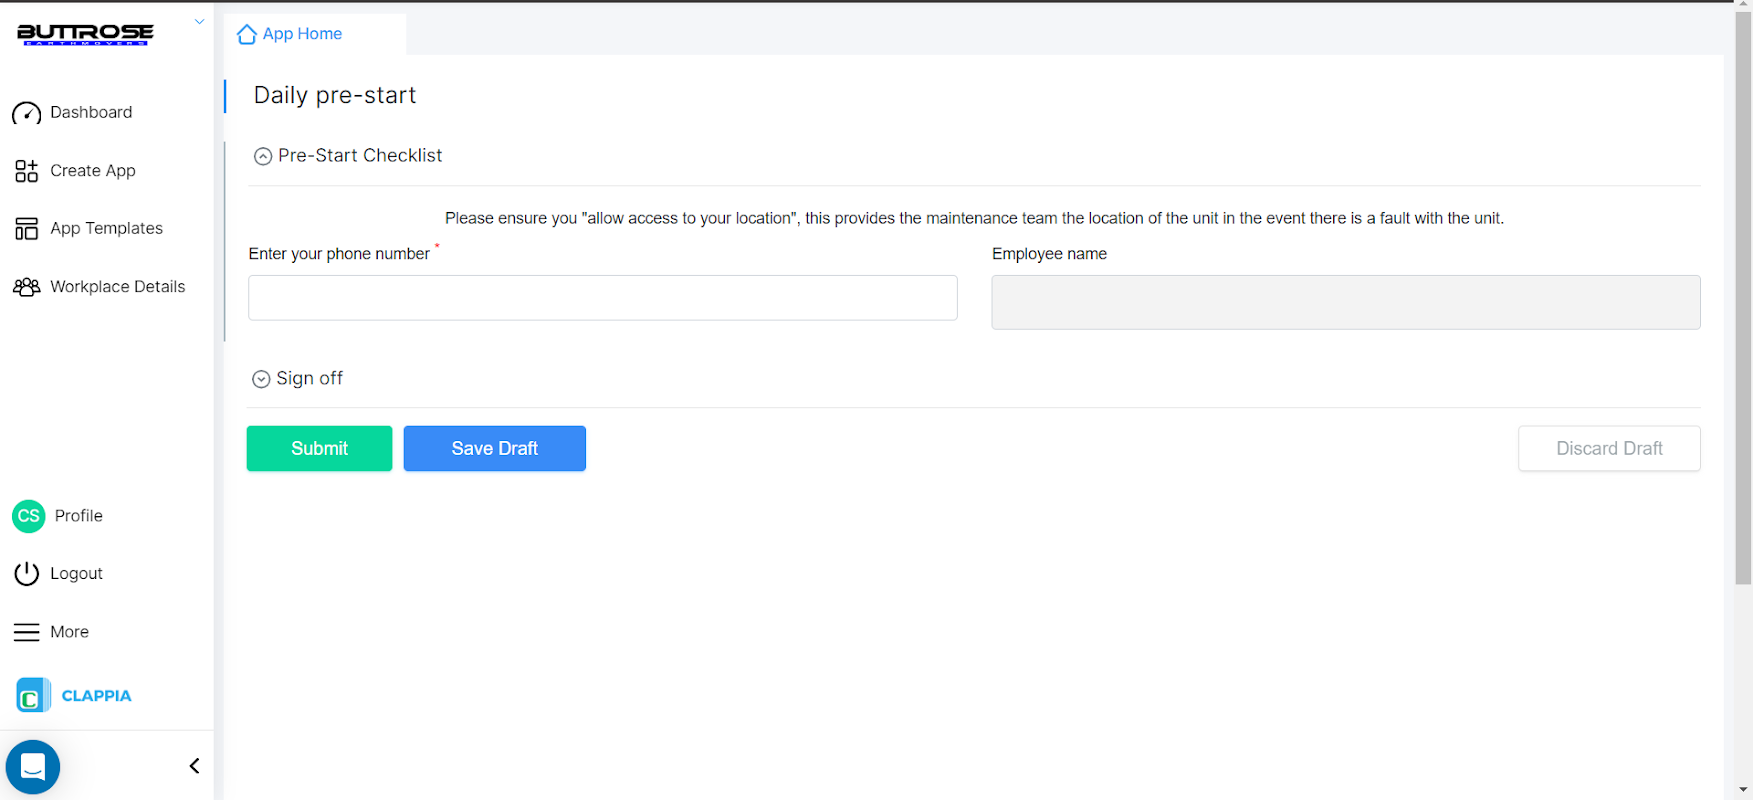This screenshot has height=800, width=1753.
Task: Collapse the left sidebar with the arrow
Action: (x=194, y=766)
